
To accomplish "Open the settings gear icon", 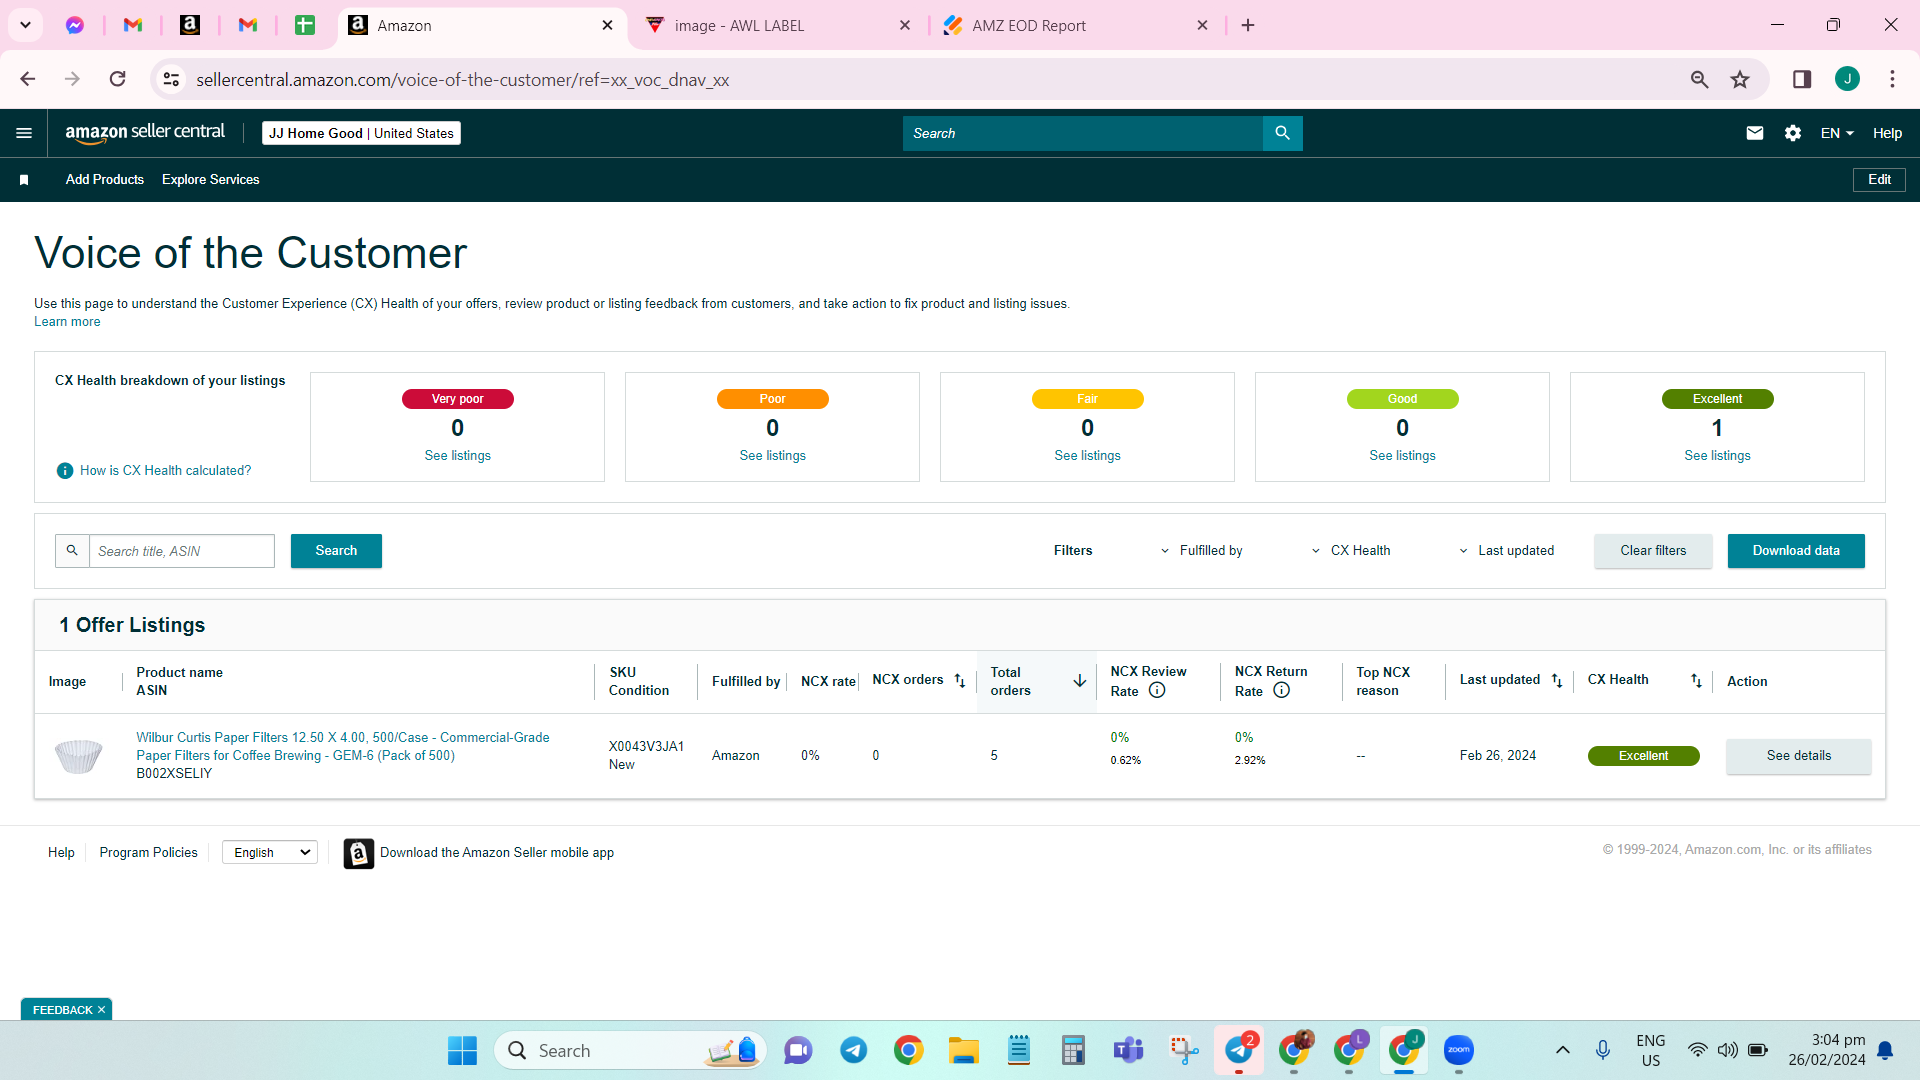I will 1793,133.
